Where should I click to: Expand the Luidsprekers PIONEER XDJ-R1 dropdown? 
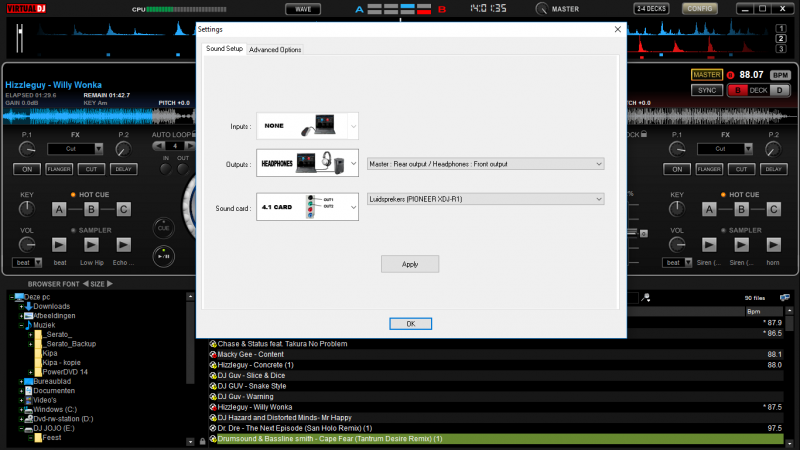coord(485,199)
